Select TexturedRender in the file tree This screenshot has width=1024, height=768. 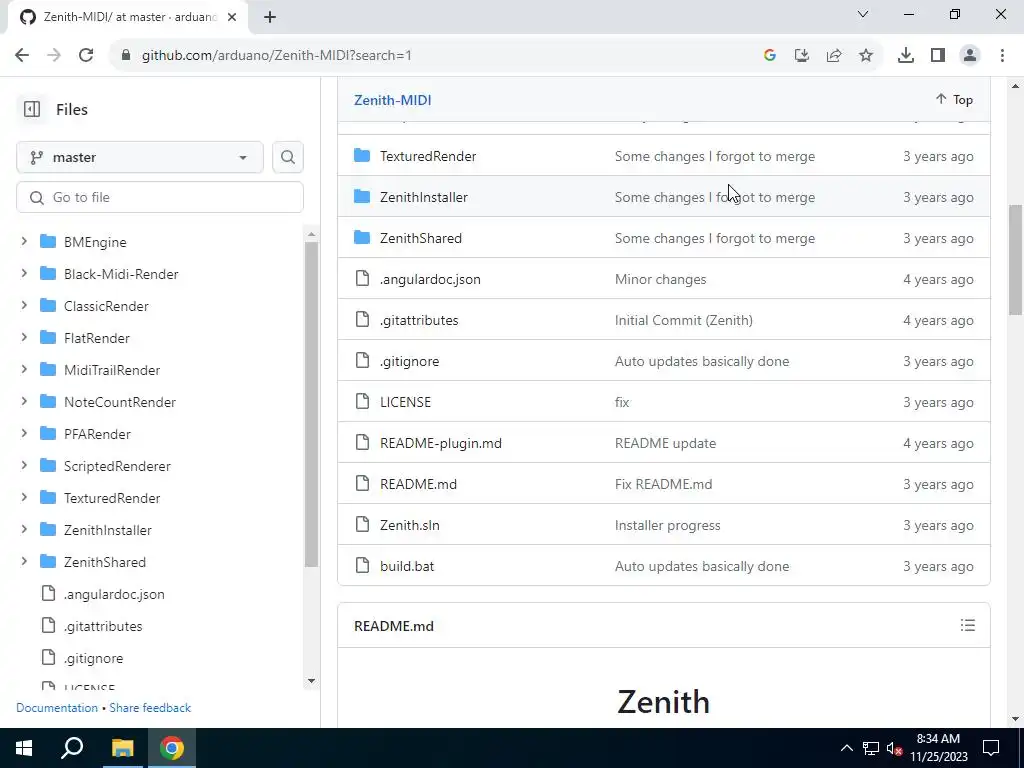[112, 498]
